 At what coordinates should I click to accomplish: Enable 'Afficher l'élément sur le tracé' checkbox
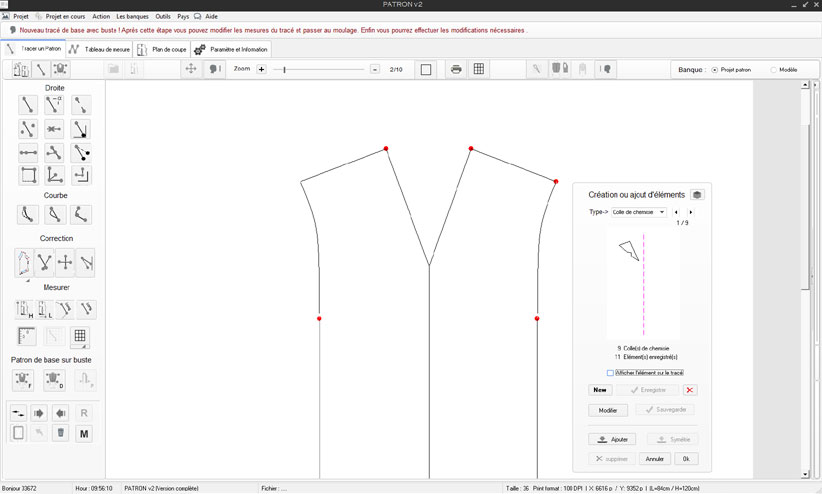611,373
